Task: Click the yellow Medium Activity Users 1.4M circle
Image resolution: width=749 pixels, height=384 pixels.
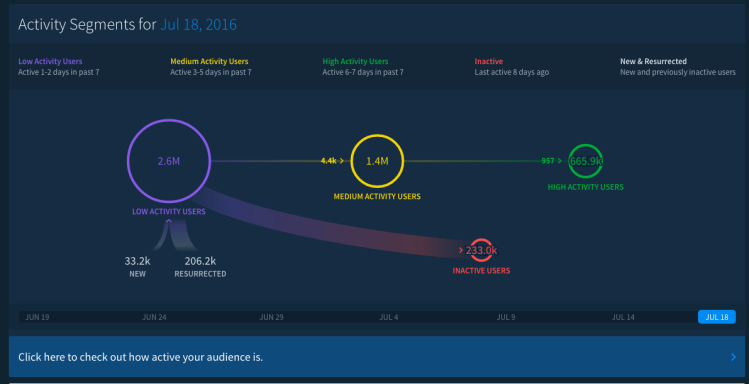Action: [x=377, y=161]
